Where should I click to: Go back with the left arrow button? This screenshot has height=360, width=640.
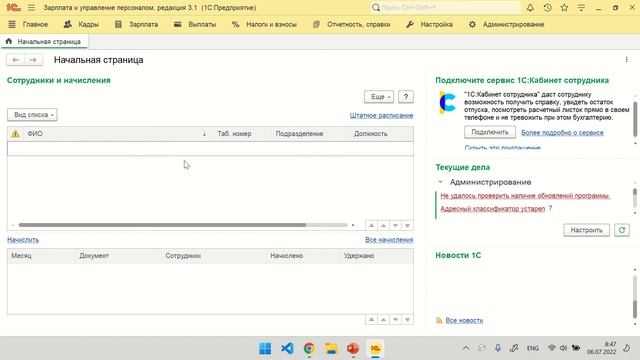click(x=16, y=60)
